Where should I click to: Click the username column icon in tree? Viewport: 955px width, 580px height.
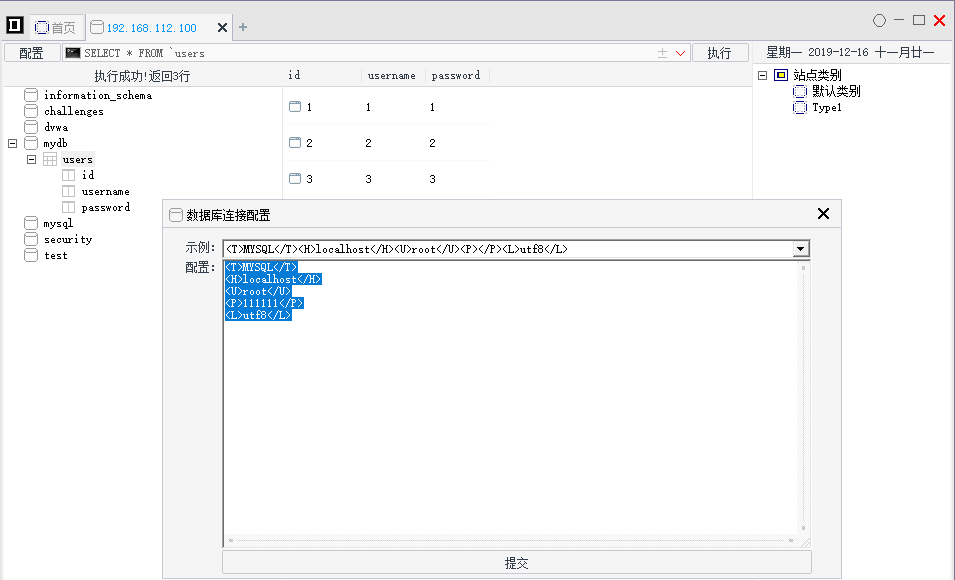[x=69, y=191]
